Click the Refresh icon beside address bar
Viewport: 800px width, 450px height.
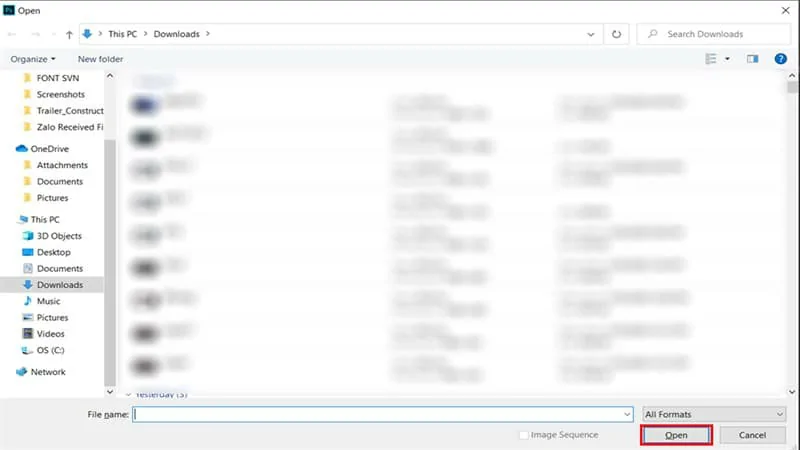click(x=616, y=34)
